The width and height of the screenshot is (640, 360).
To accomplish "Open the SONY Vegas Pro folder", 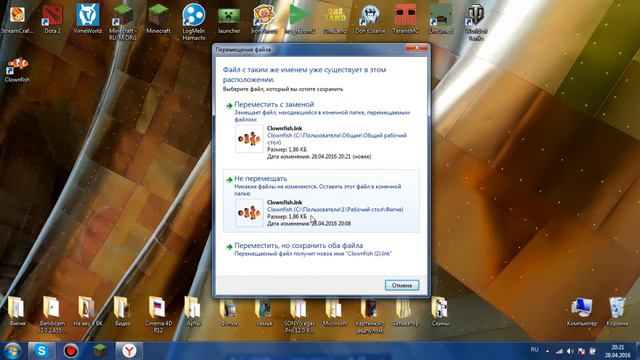I will 300,314.
